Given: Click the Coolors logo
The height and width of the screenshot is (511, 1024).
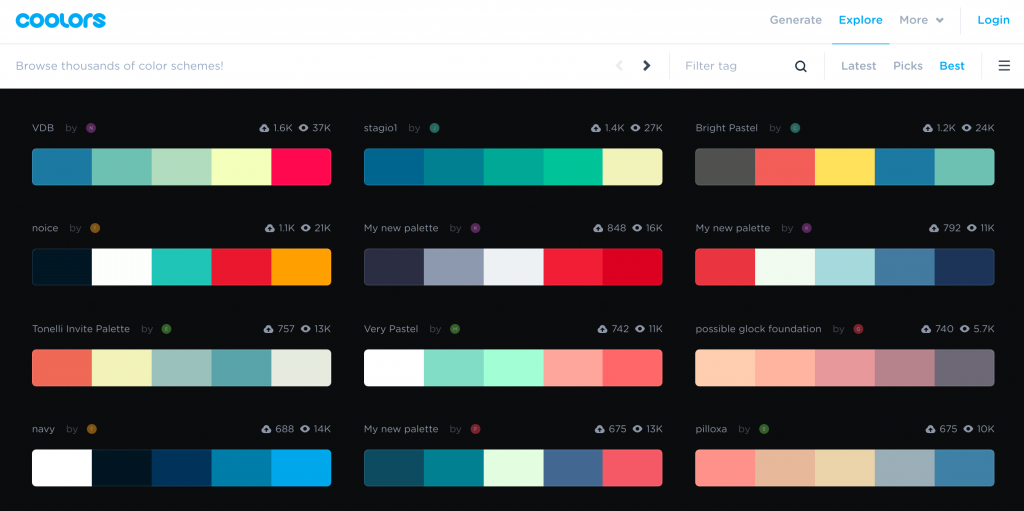Looking at the screenshot, I should click(61, 20).
